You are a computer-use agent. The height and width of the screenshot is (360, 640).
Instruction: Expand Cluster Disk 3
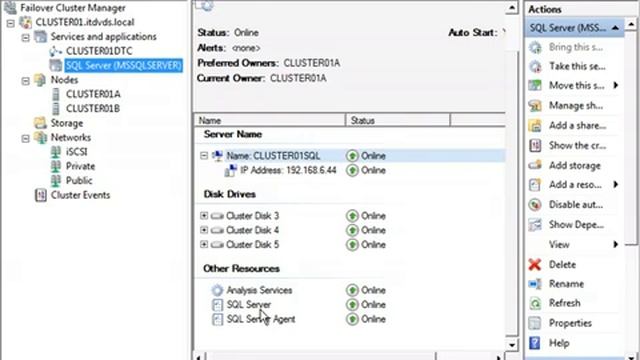[204, 215]
